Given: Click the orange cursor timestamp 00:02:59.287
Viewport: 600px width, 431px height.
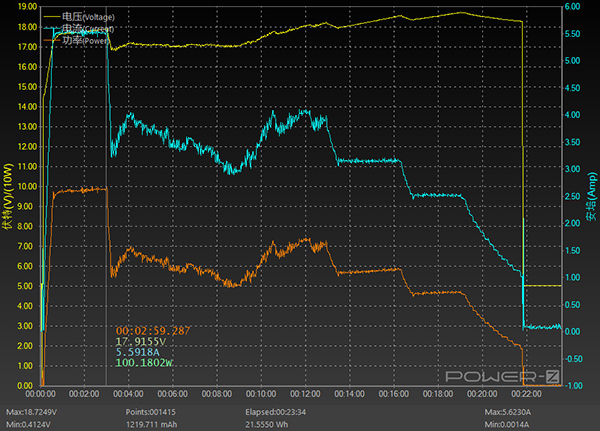Looking at the screenshot, I should coord(153,330).
